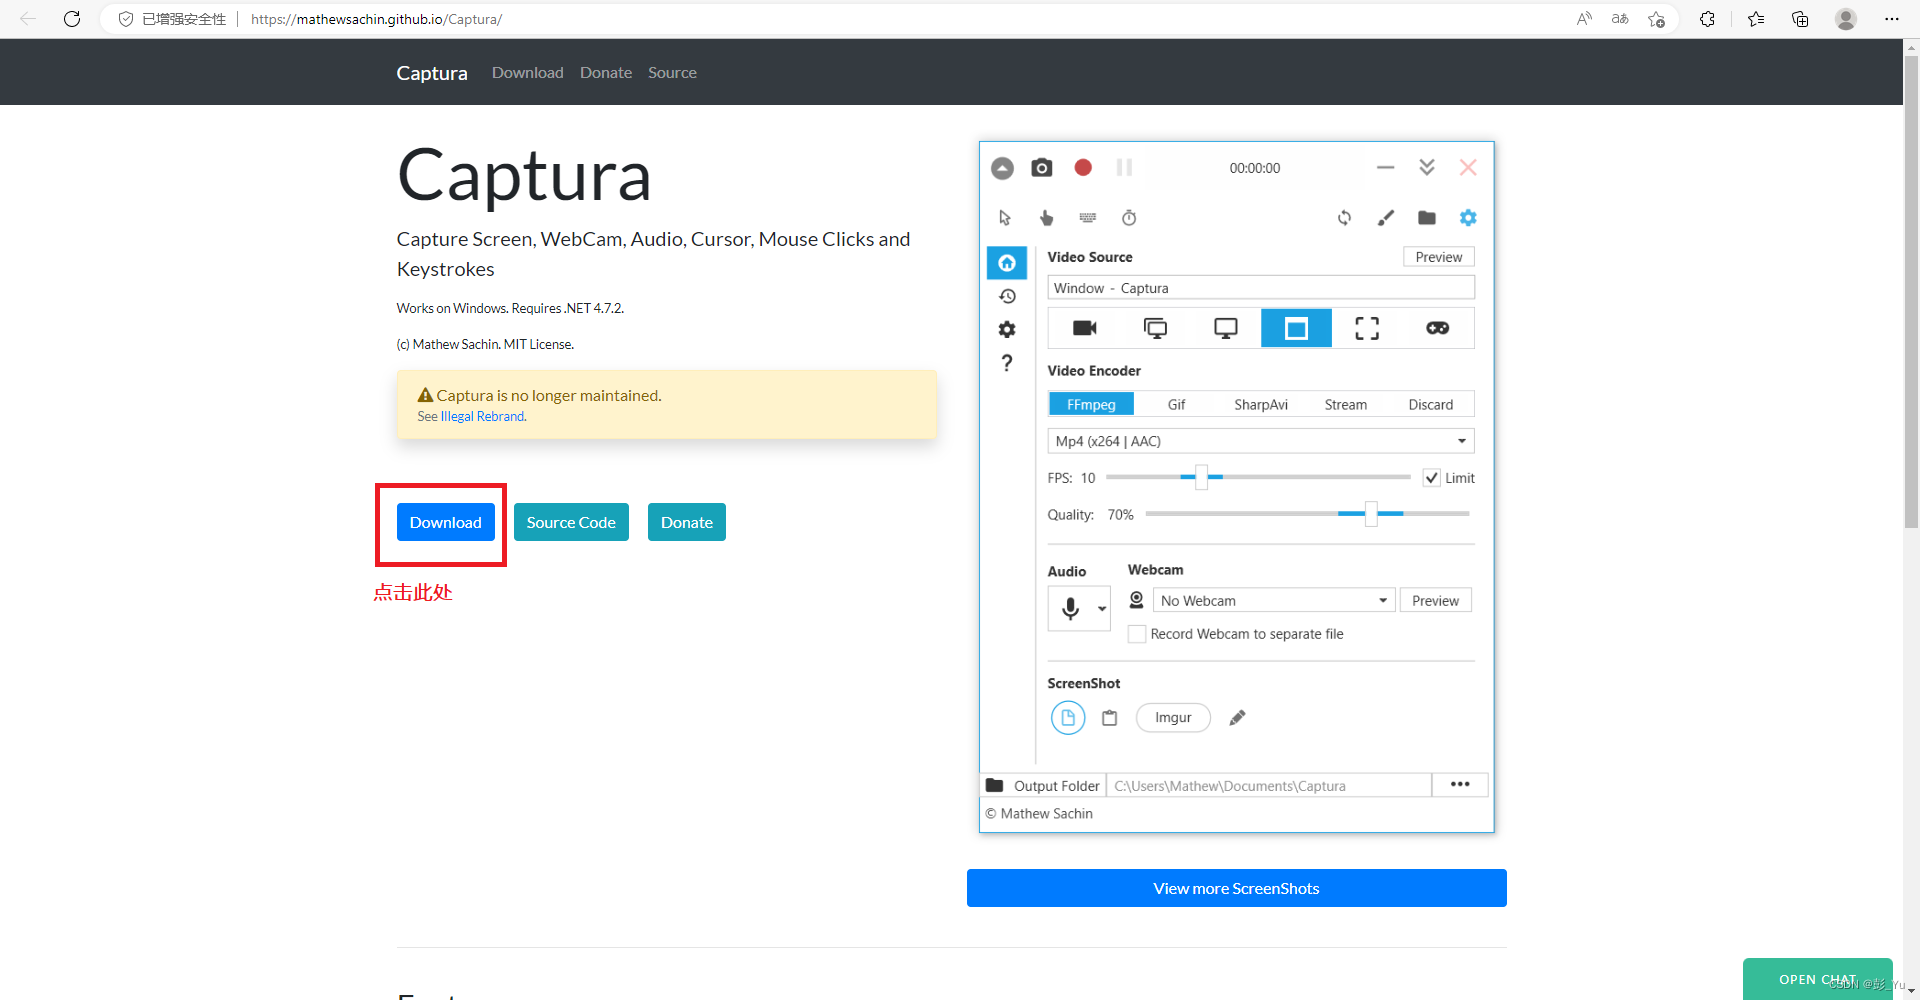Click the browser address bar URL
The height and width of the screenshot is (1000, 1920).
377,19
